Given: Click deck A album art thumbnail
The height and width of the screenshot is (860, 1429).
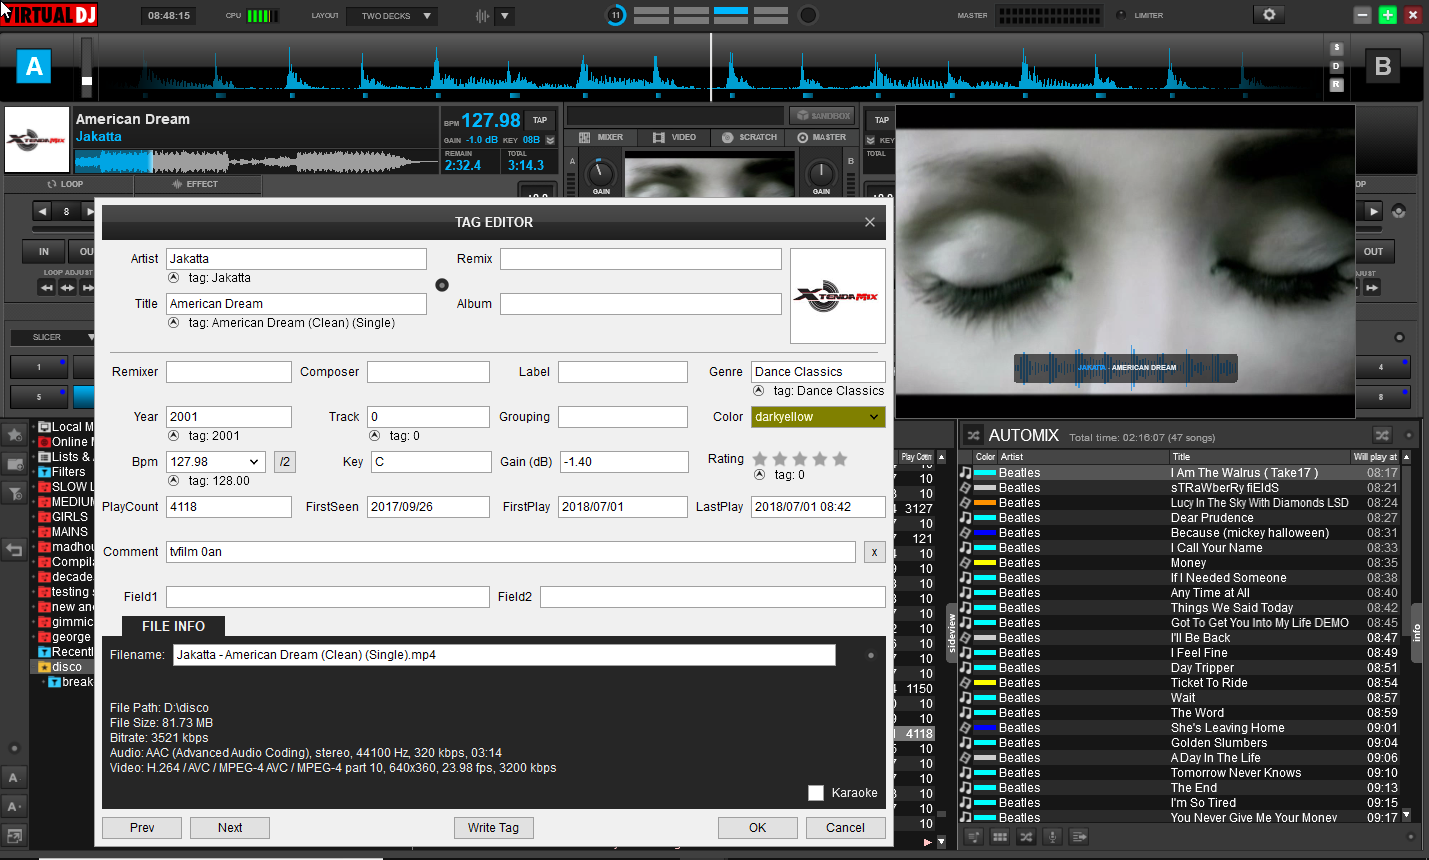Looking at the screenshot, I should [x=37, y=140].
